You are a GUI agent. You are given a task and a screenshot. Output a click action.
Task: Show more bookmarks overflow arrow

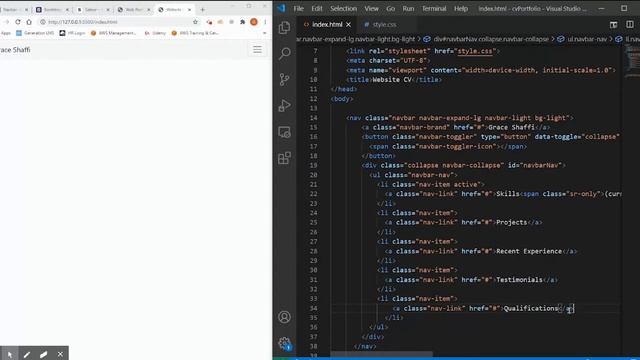coord(264,33)
